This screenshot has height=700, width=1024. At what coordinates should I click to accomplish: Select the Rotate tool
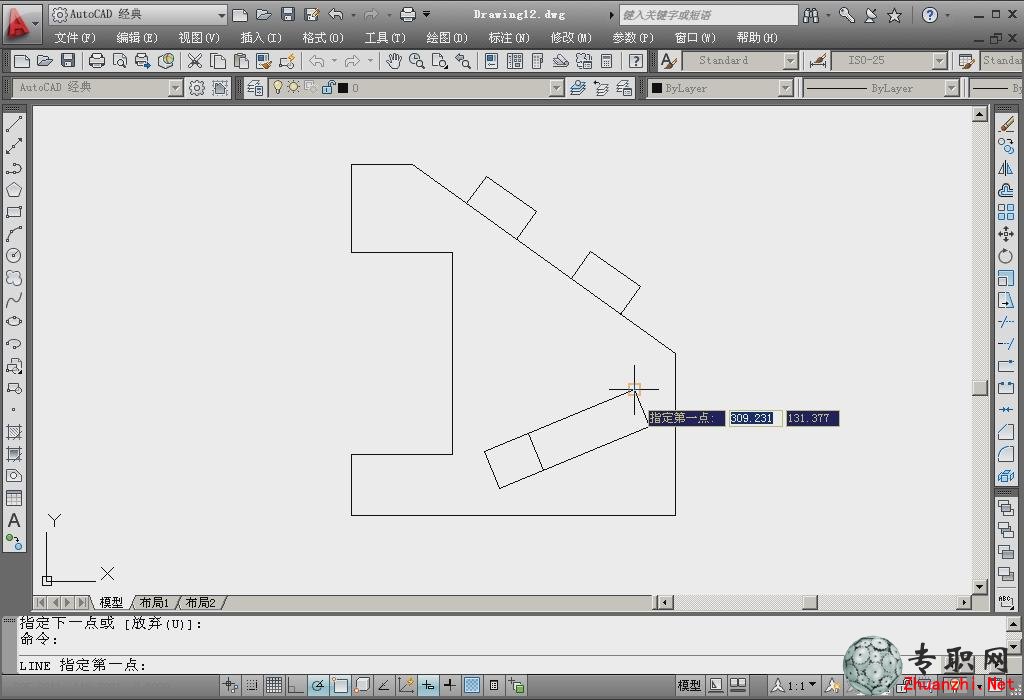tap(1006, 256)
